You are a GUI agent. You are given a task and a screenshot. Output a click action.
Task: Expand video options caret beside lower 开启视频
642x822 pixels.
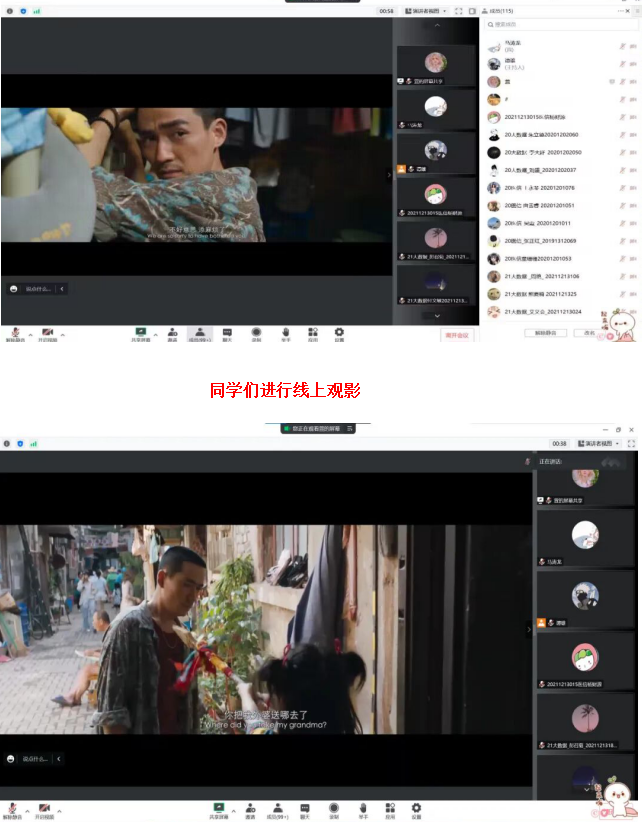click(59, 811)
